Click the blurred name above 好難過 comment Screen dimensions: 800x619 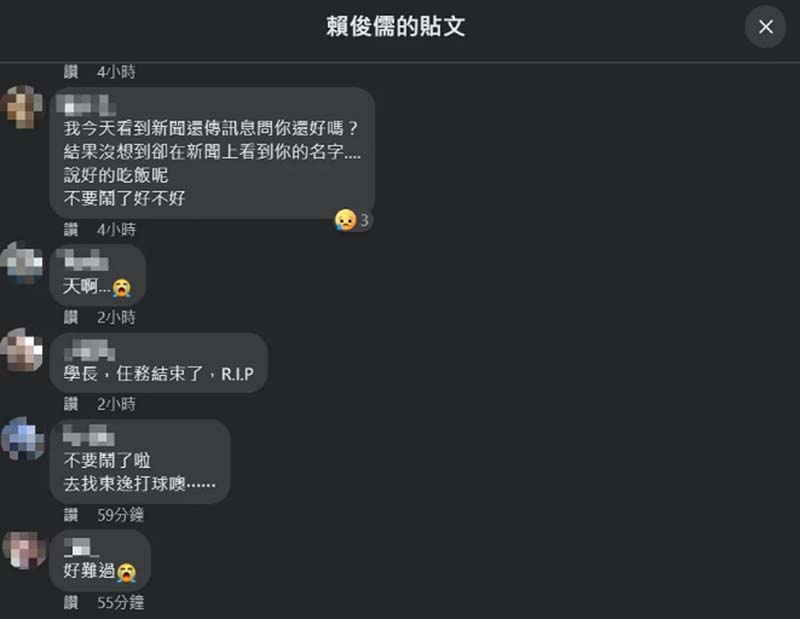pos(79,547)
